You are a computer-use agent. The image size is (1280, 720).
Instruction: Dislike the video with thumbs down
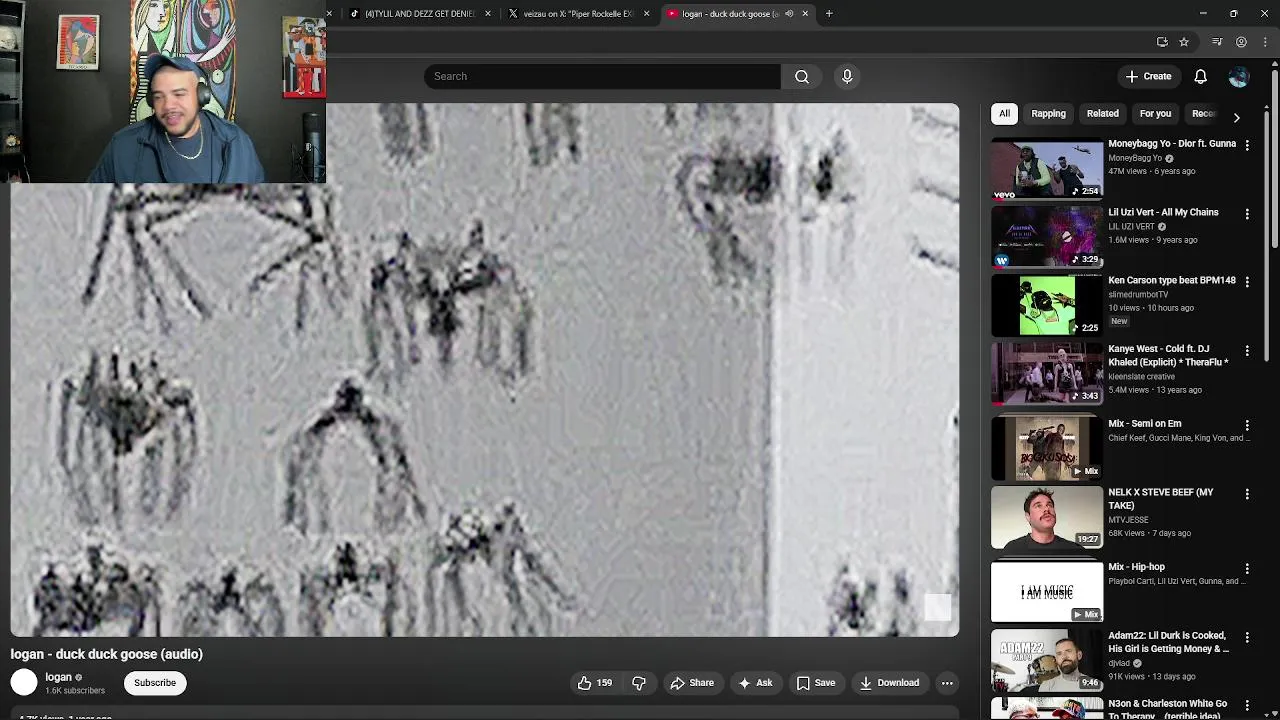639,683
